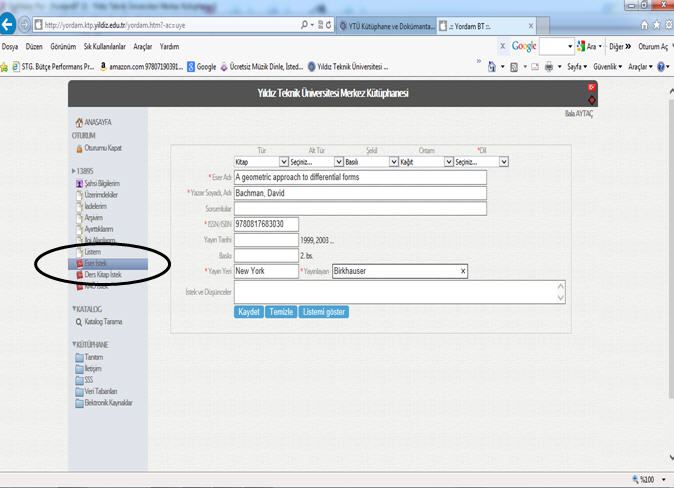Switch to YTÜ Kütüphane ve Dokümantasyon tab
674x488 pixels.
388,24
